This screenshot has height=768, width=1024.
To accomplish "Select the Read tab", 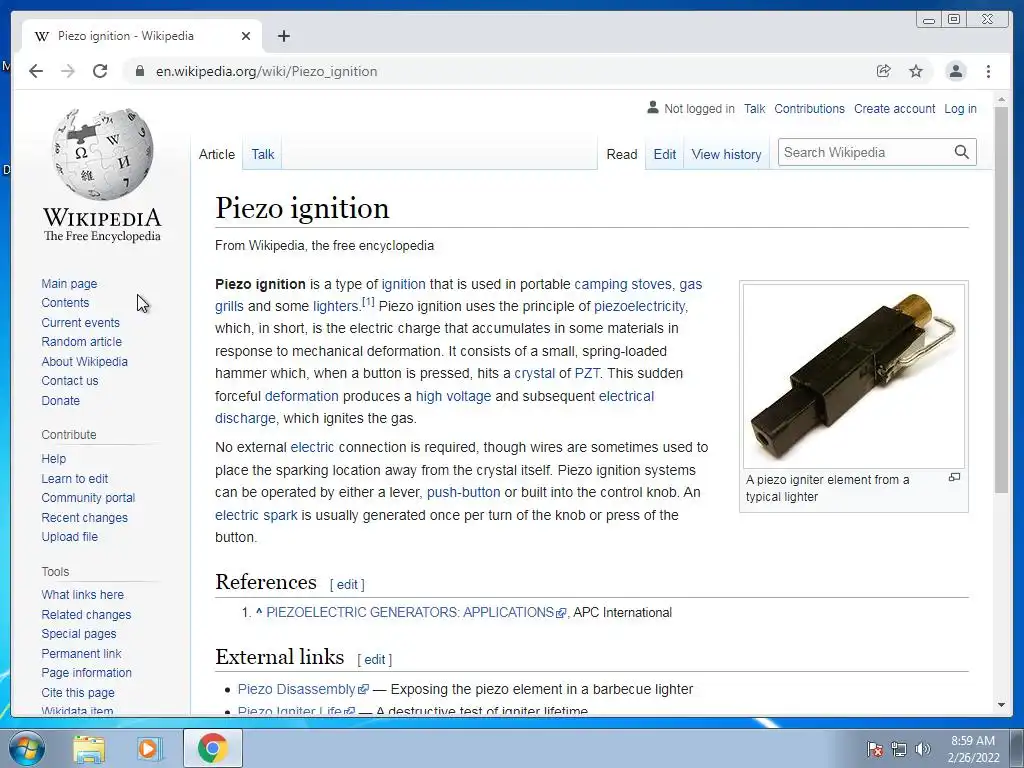I will (622, 154).
